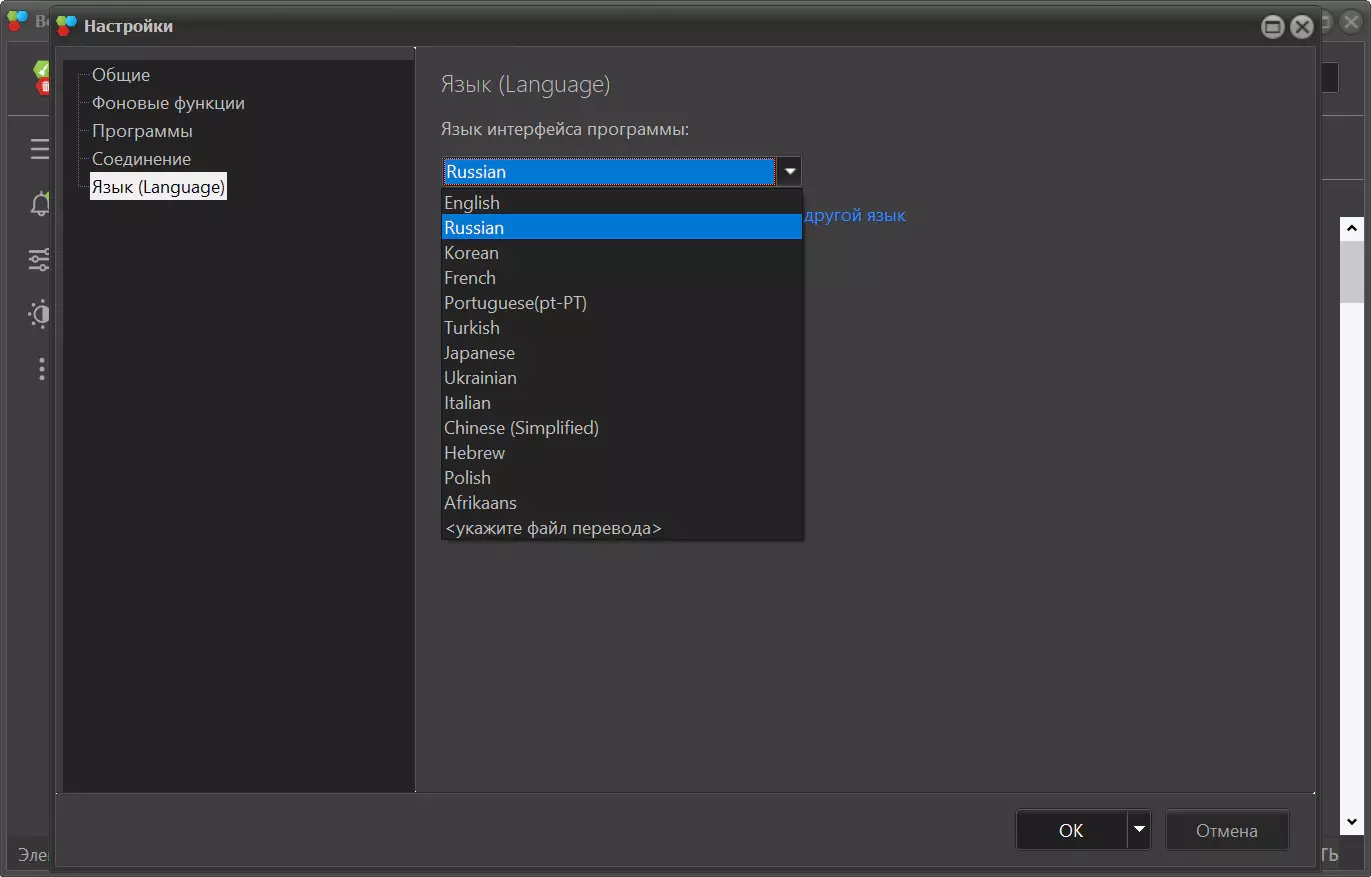Viewport: 1371px width, 877px height.
Task: Click the sliders settings icon in sidebar
Action: point(40,261)
